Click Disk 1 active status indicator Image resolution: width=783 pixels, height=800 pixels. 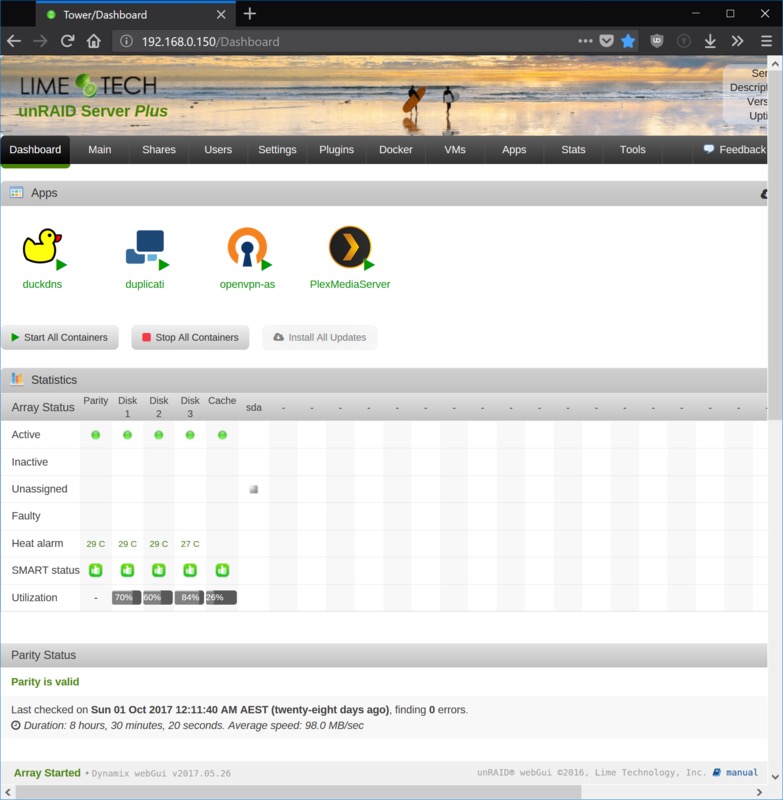pos(128,435)
